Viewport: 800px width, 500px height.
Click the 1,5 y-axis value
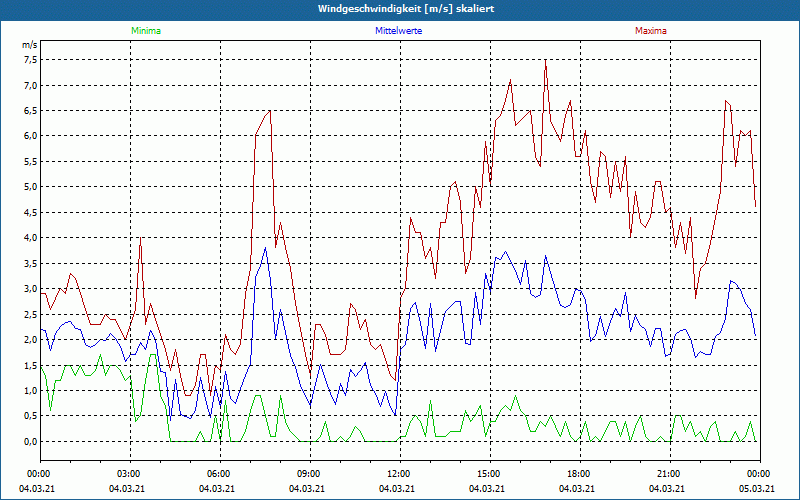(x=31, y=365)
